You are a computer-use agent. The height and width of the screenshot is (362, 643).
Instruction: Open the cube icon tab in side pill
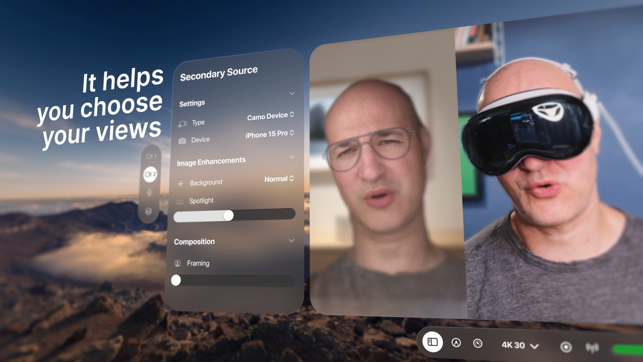(x=148, y=211)
